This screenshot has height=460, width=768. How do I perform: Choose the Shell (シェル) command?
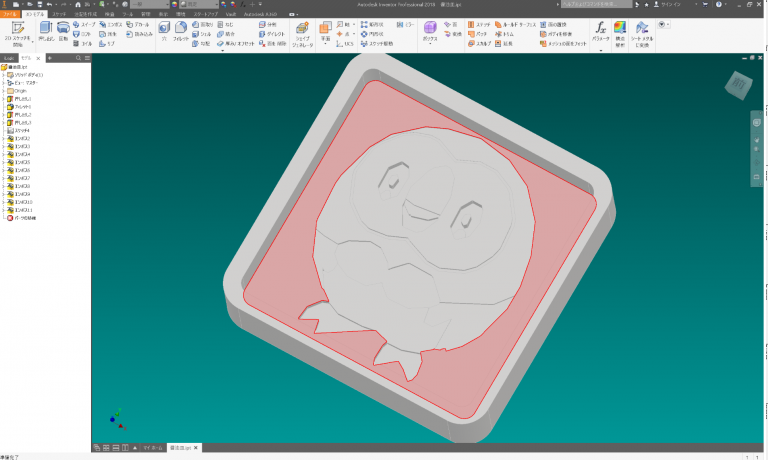pyautogui.click(x=202, y=34)
